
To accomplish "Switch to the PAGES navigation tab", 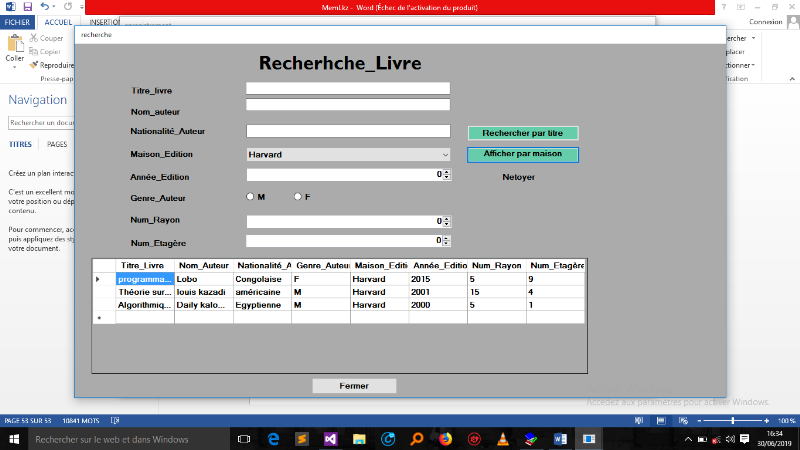I will pos(57,144).
